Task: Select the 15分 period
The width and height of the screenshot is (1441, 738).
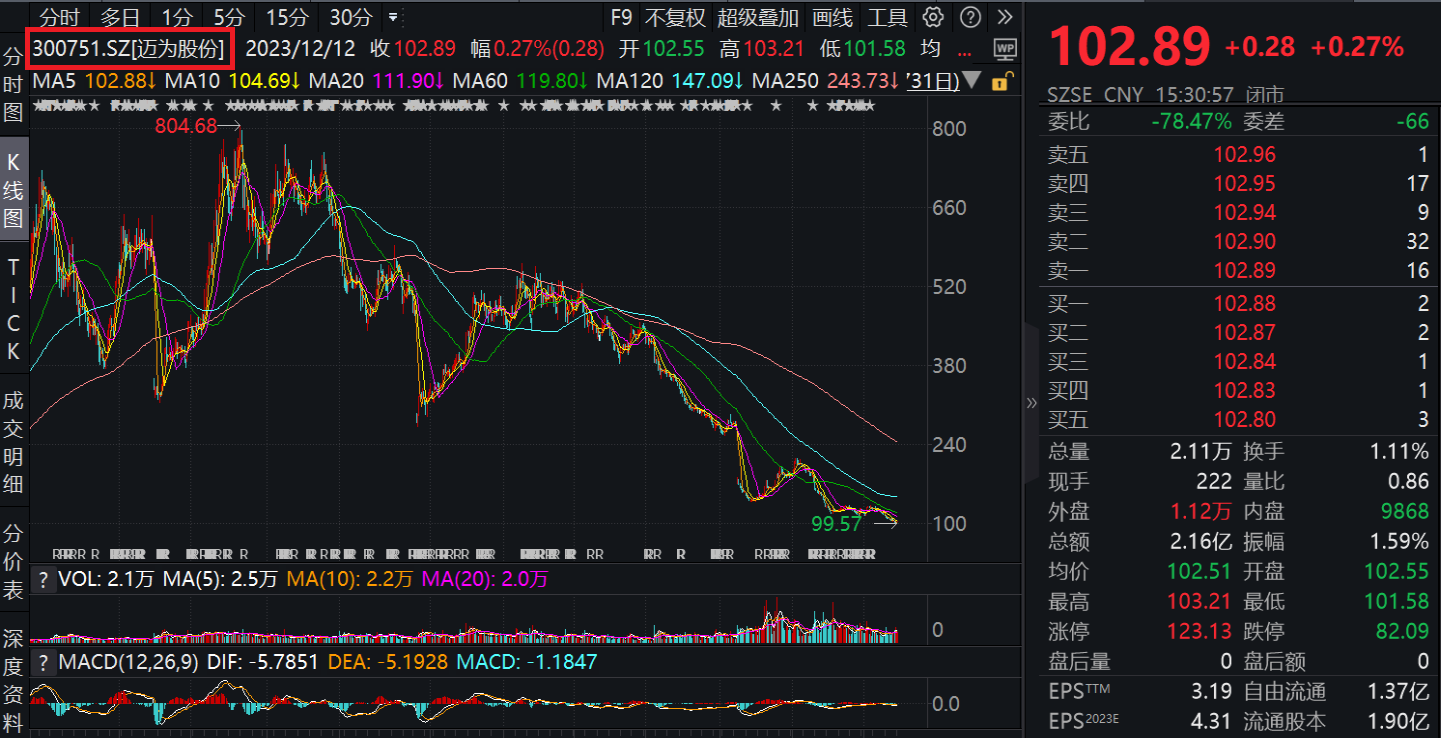Action: coord(288,17)
